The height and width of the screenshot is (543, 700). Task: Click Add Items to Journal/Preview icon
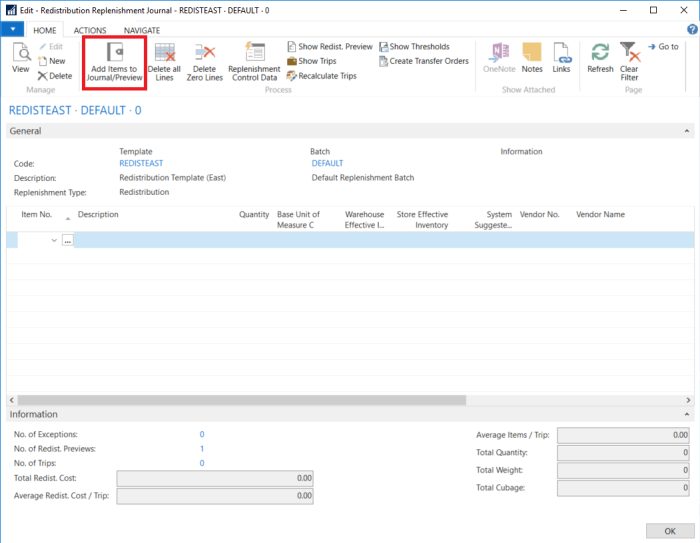(114, 54)
